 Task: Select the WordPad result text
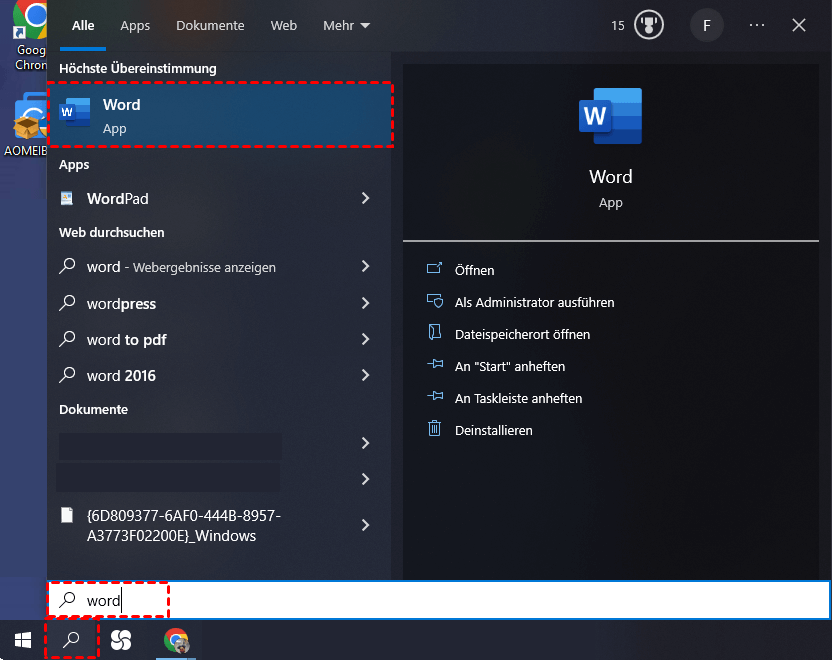pos(118,198)
